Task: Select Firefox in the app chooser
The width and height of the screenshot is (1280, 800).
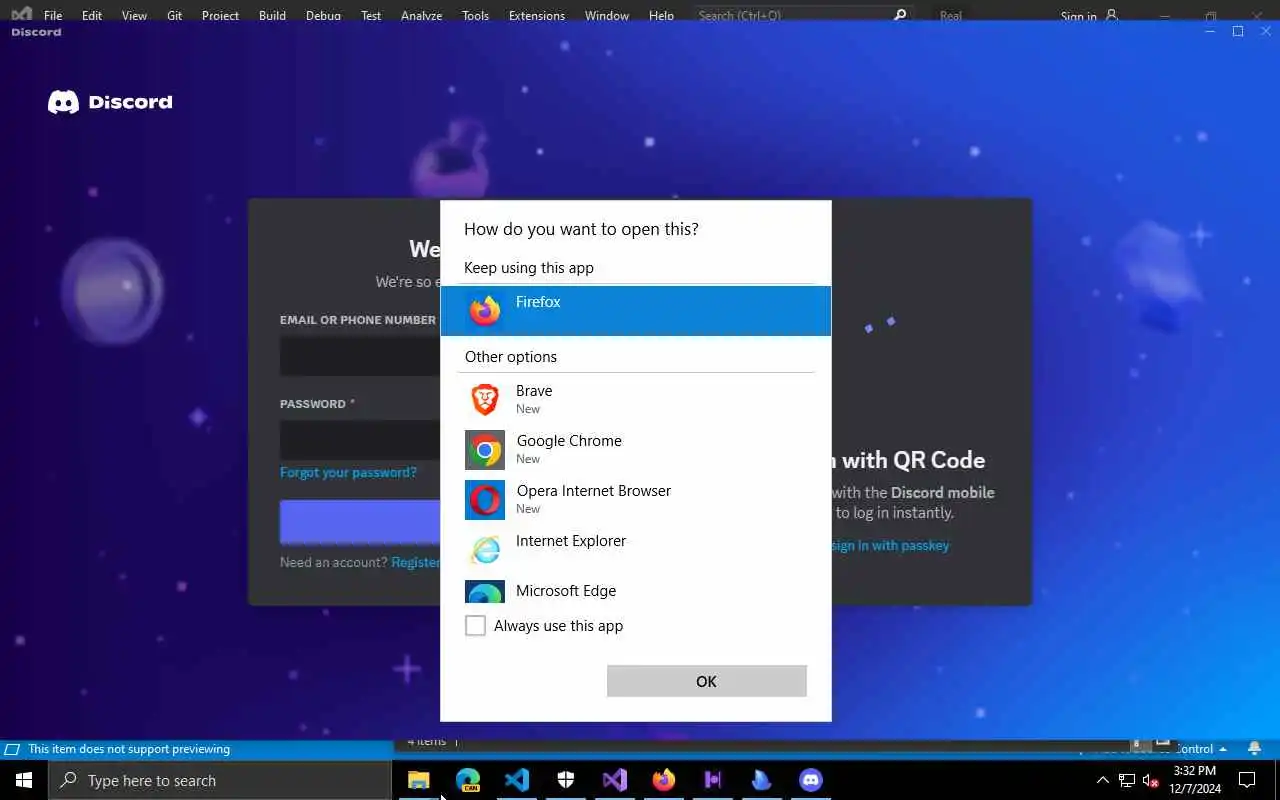Action: click(635, 311)
